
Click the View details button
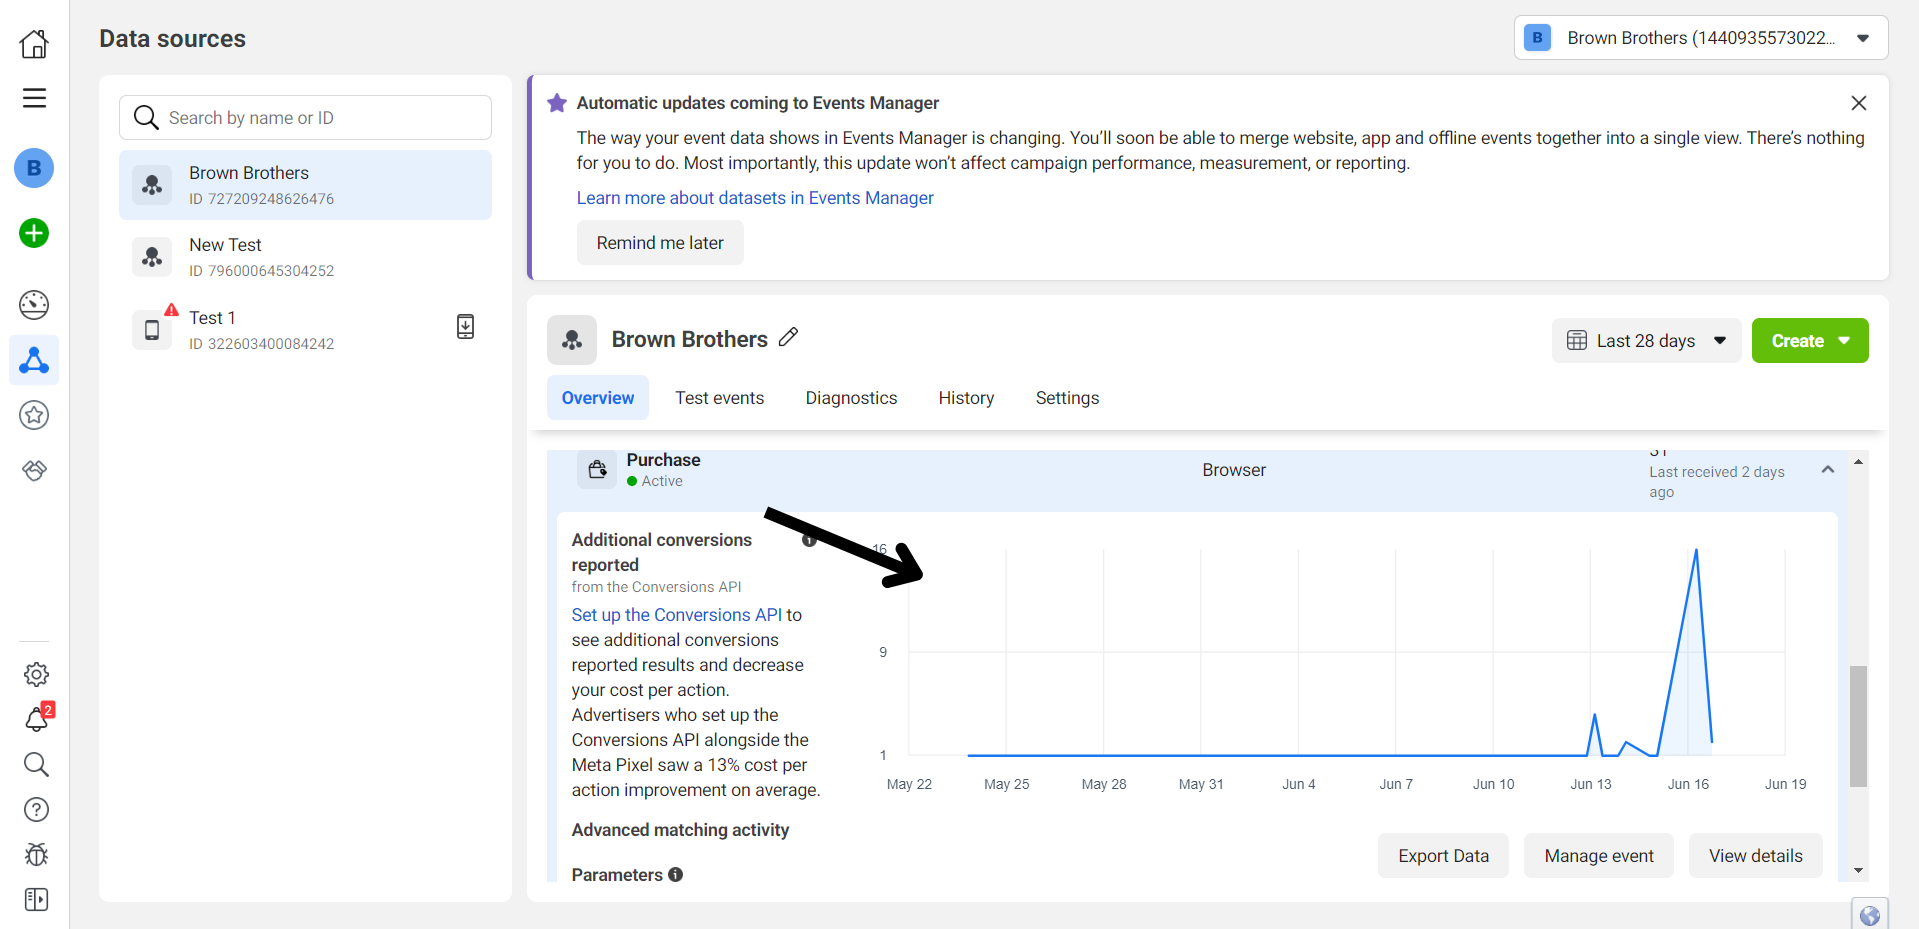pos(1755,856)
